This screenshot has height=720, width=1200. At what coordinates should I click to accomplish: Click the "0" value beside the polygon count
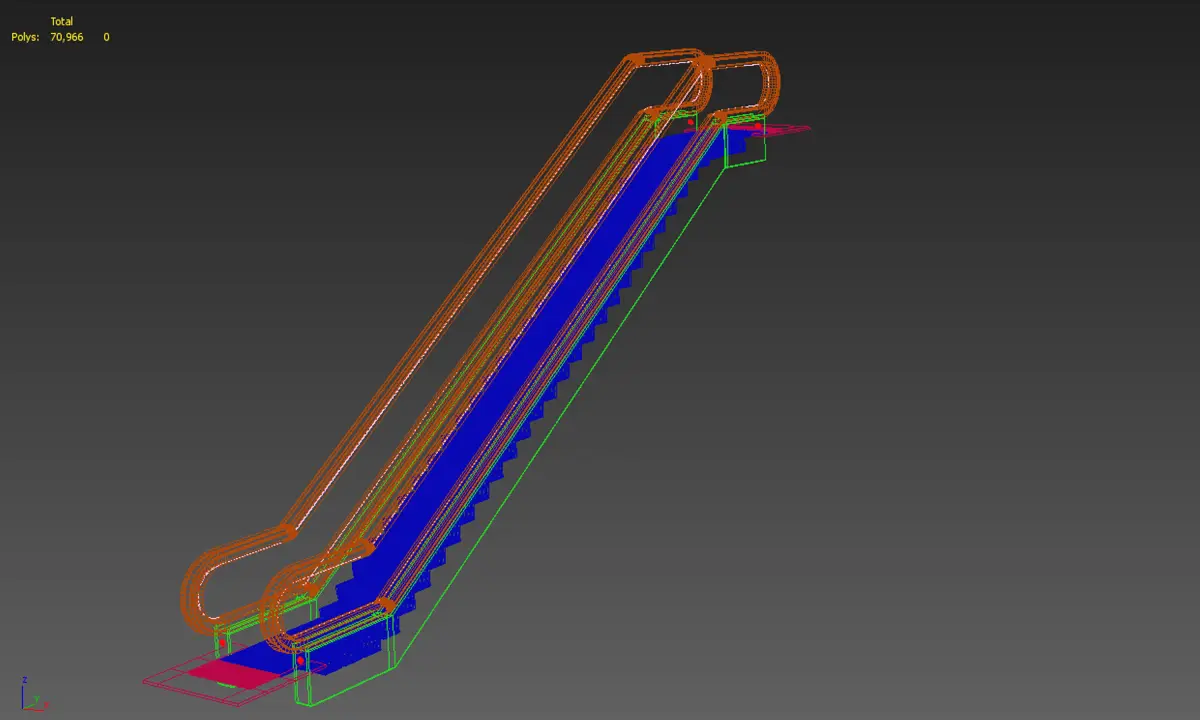106,37
